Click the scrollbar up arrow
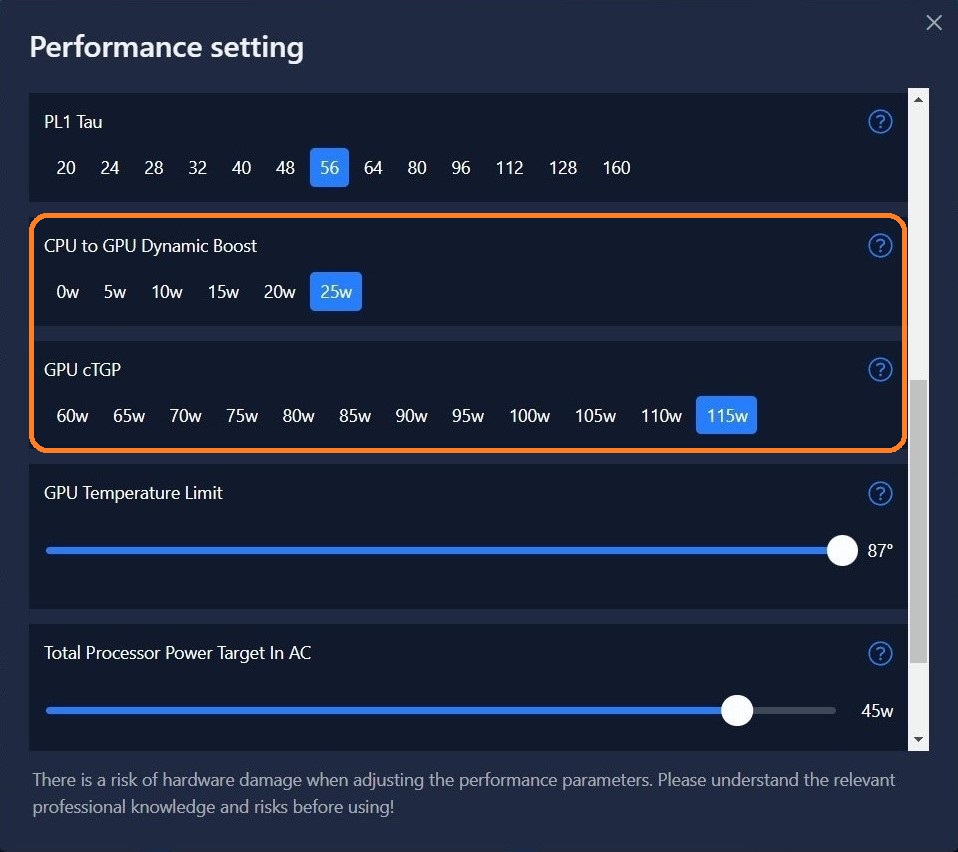The height and width of the screenshot is (852, 958). pyautogui.click(x=918, y=98)
